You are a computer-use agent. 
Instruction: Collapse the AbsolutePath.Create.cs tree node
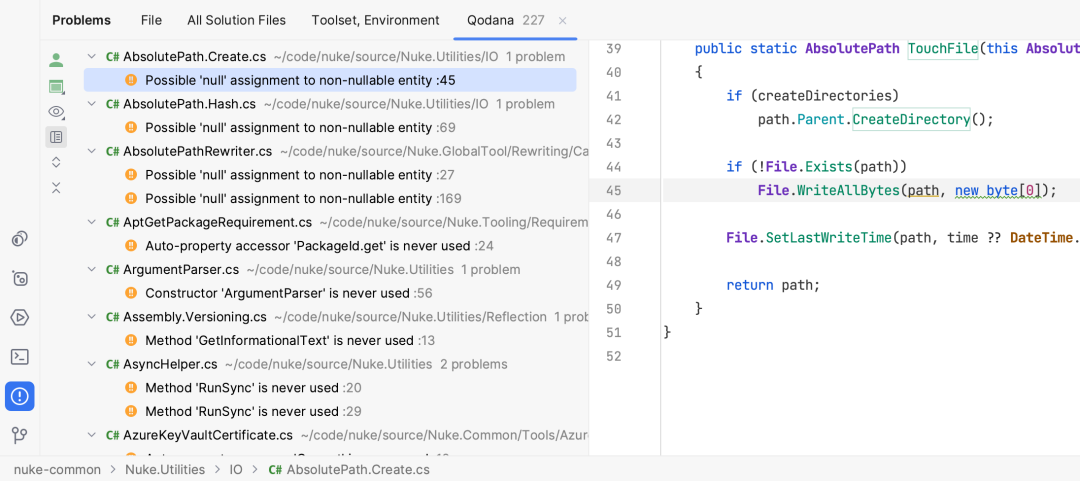[91, 57]
